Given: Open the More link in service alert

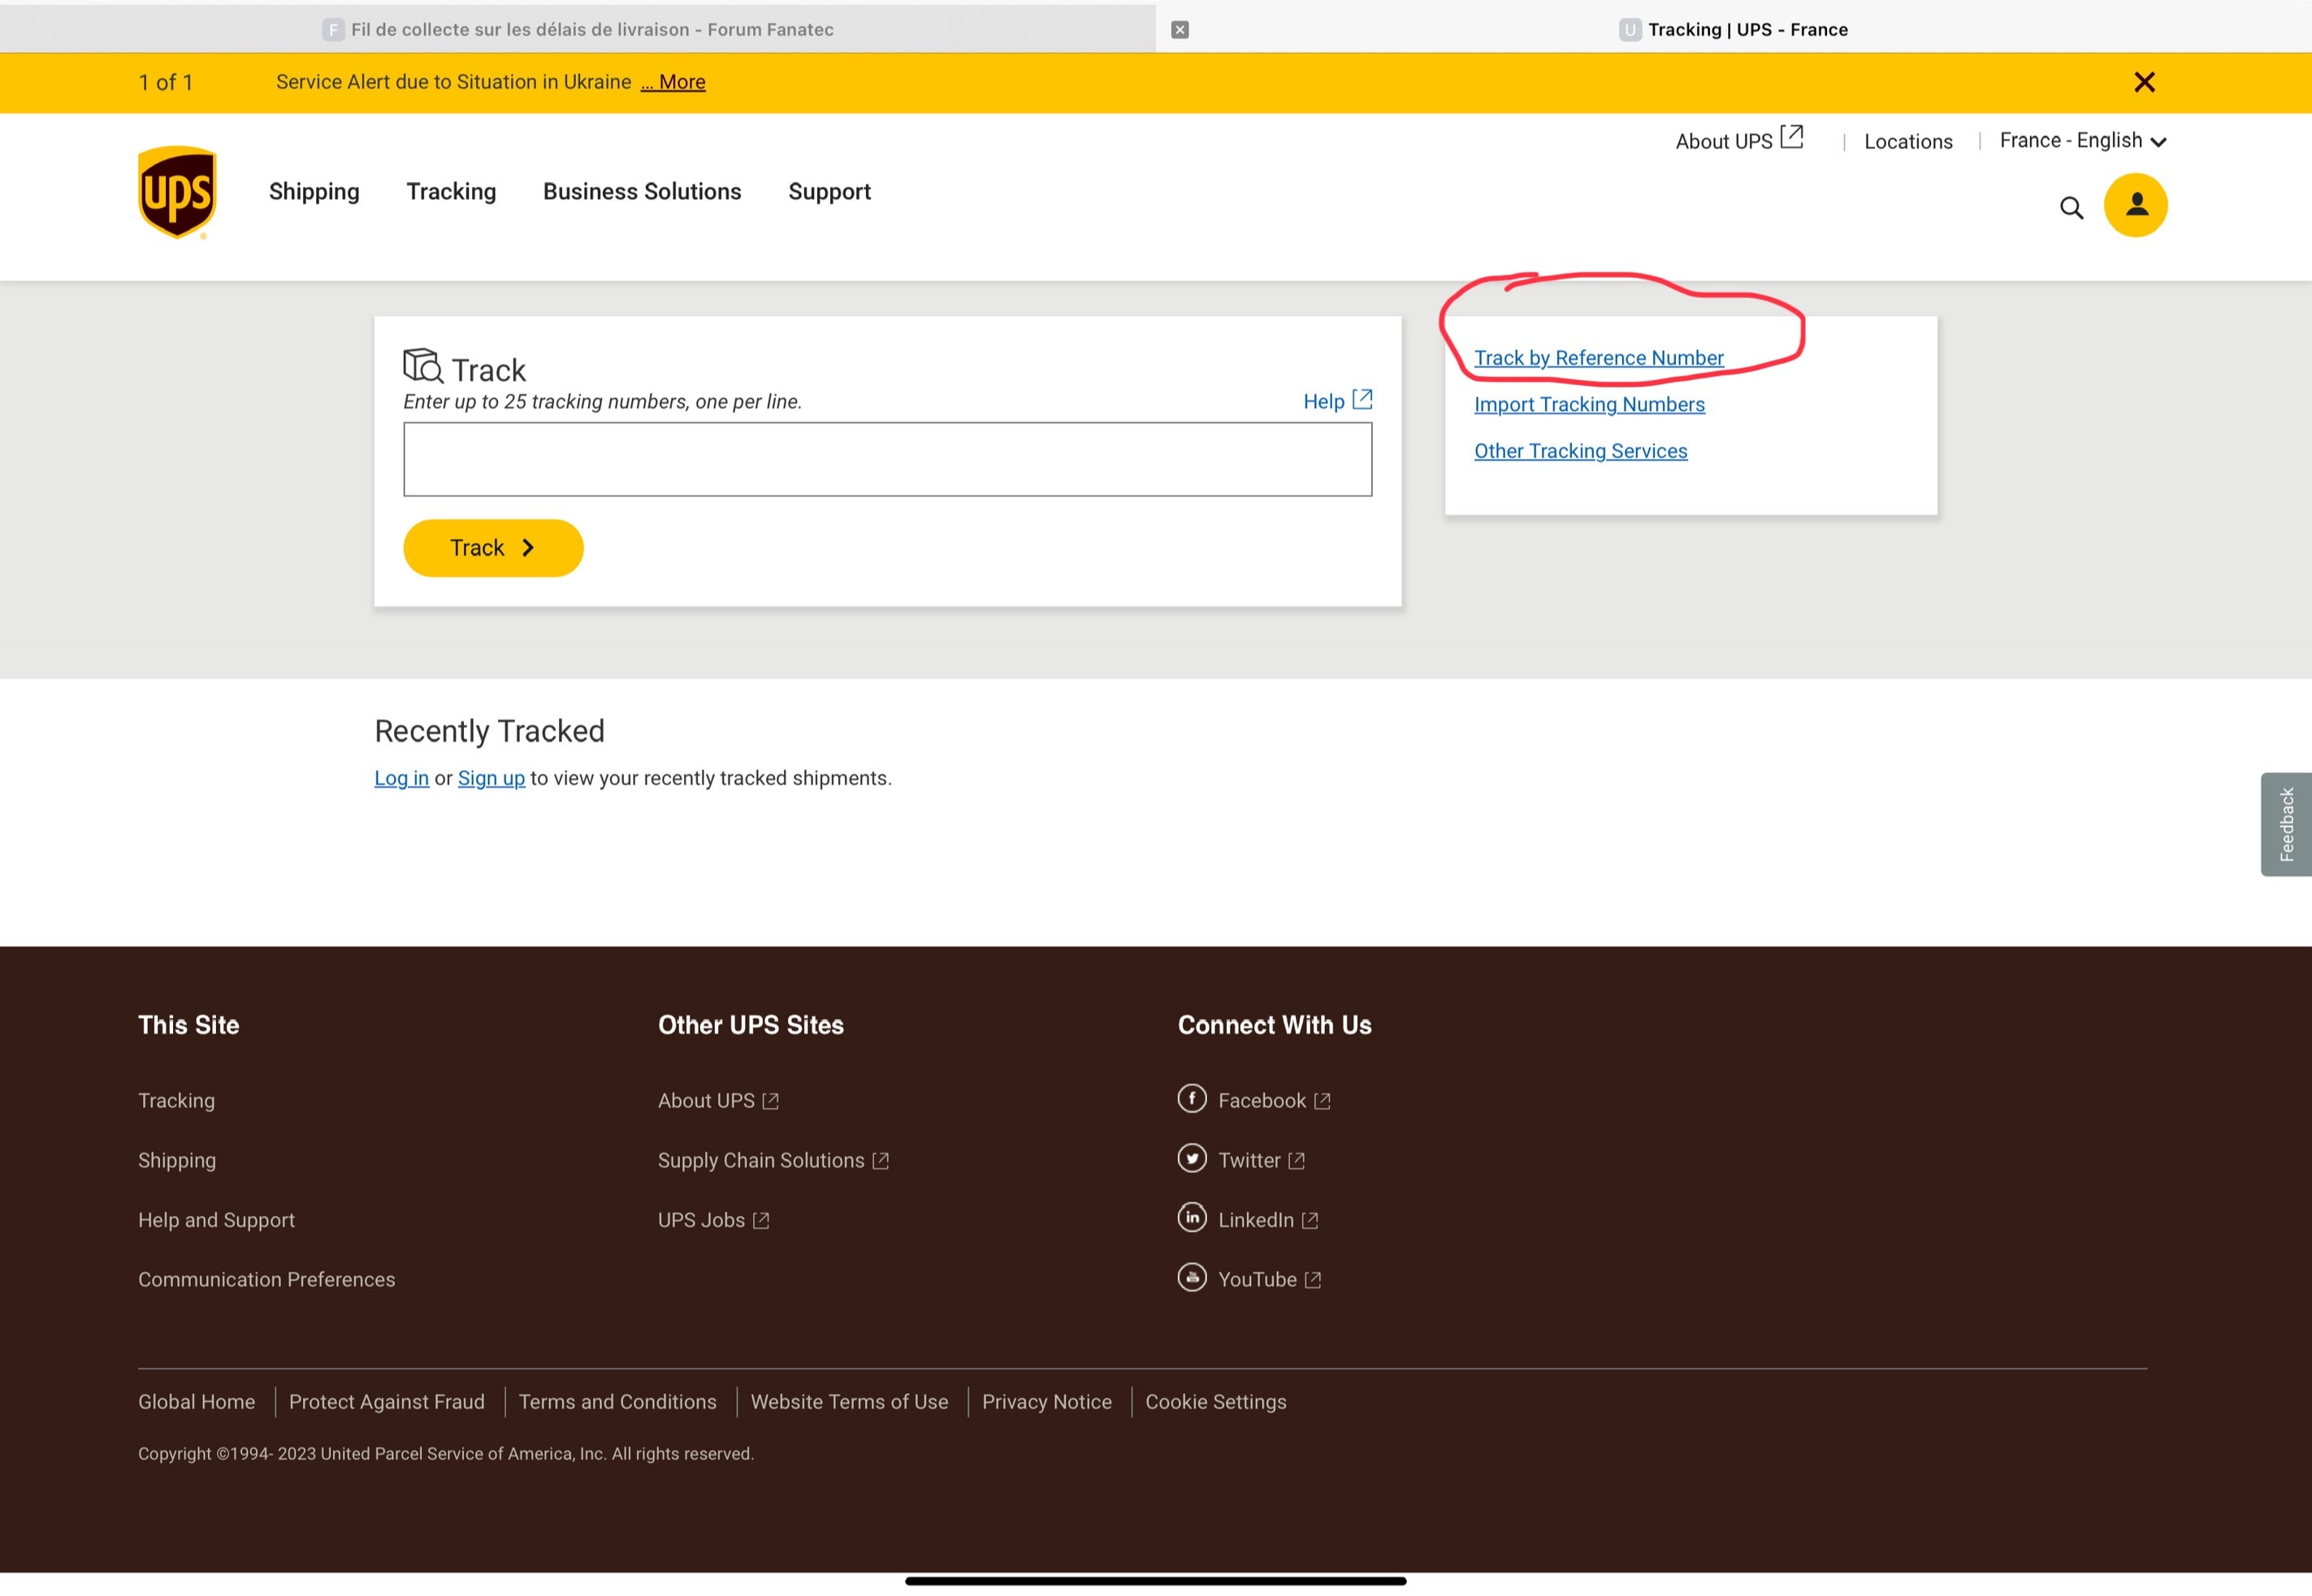Looking at the screenshot, I should (x=673, y=82).
